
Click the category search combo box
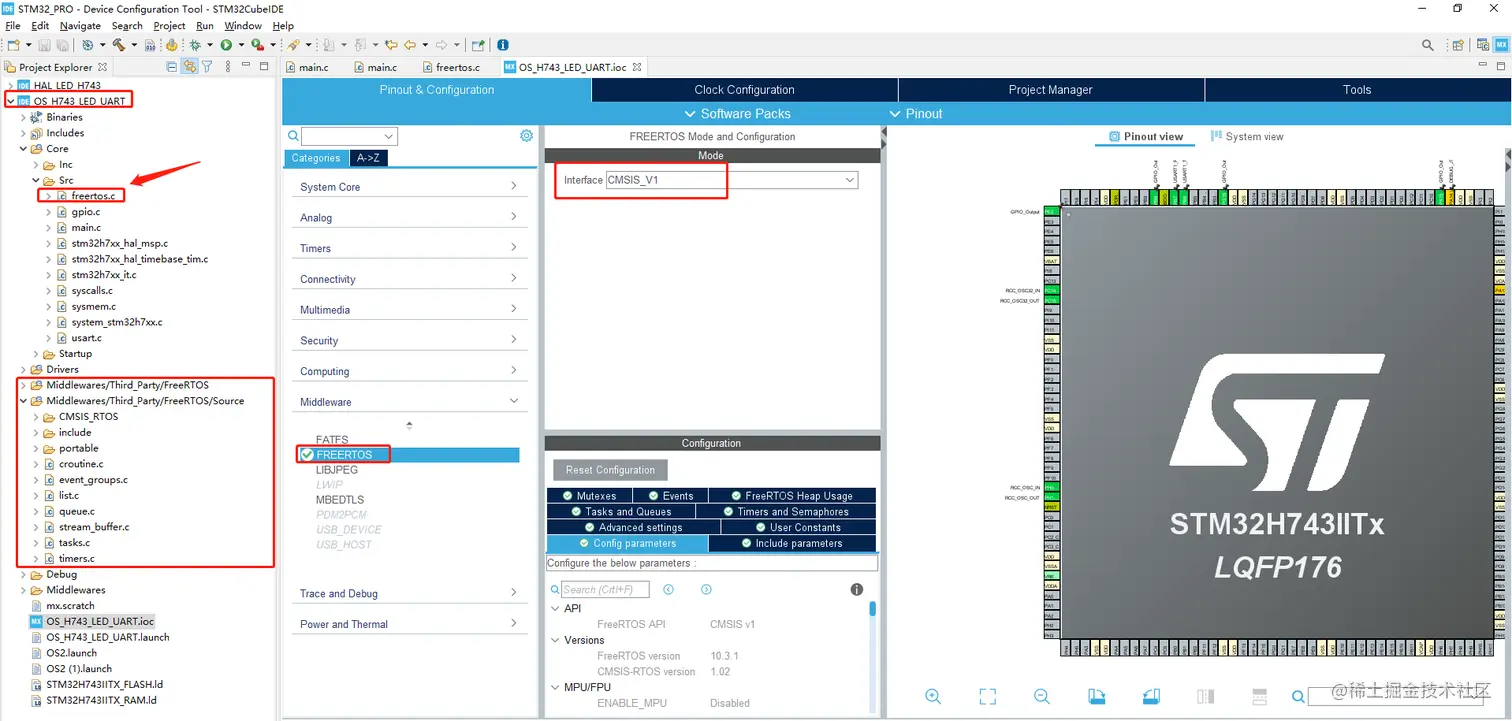coord(349,136)
